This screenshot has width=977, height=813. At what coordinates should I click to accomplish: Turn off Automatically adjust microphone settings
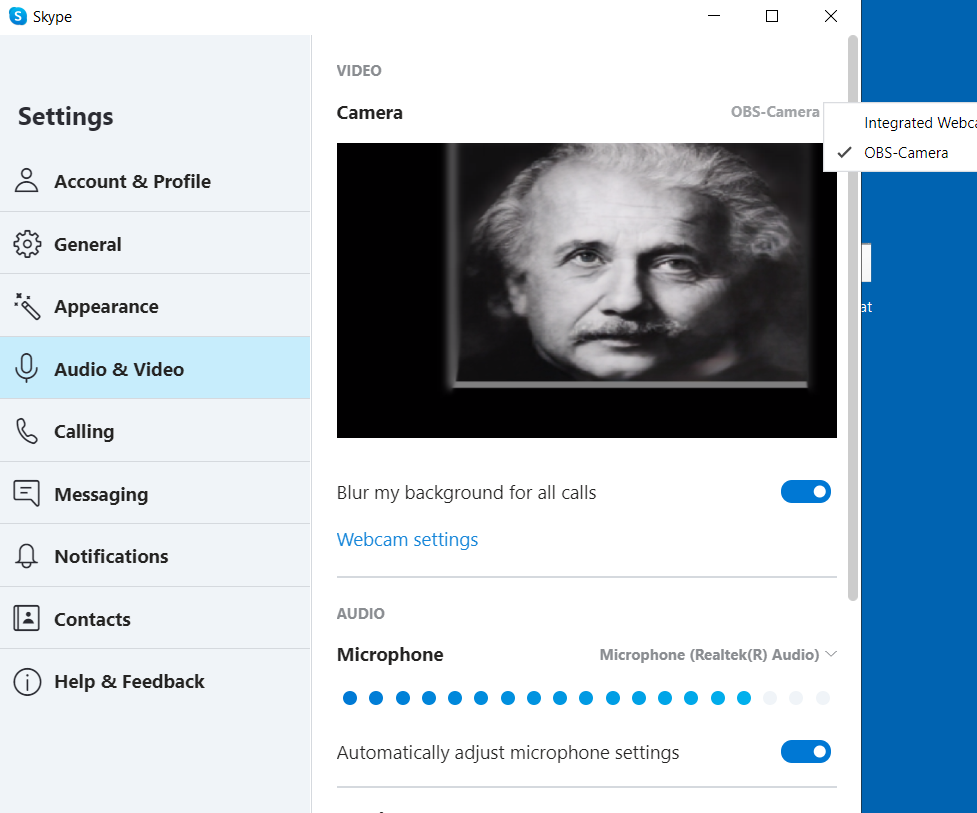805,752
